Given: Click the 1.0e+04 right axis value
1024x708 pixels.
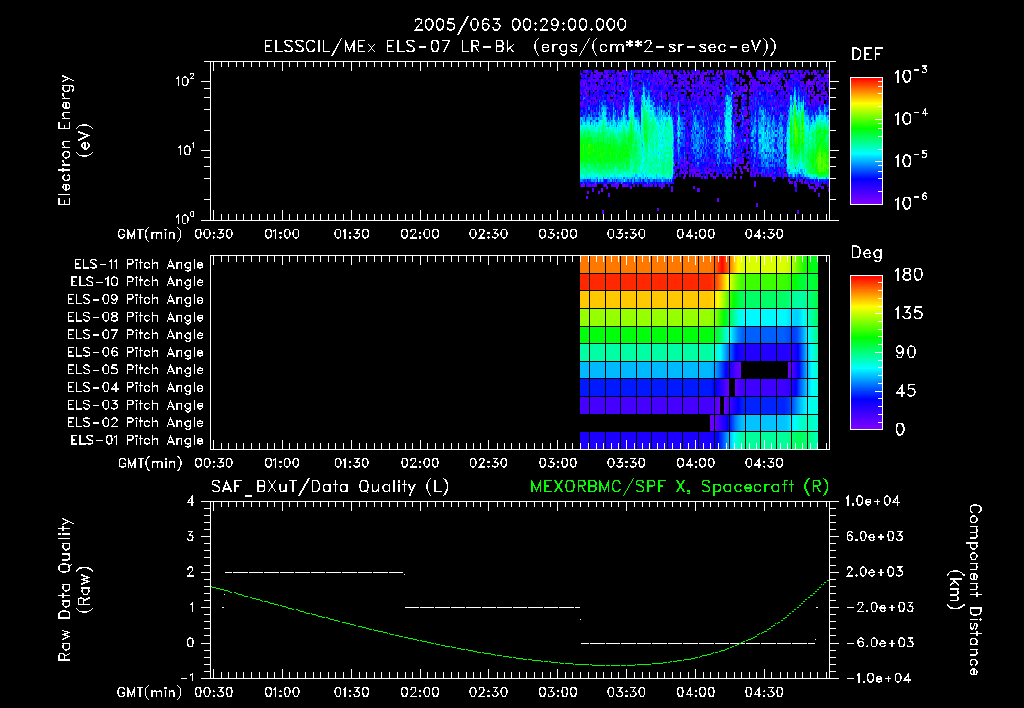Looking at the screenshot, I should click(x=872, y=501).
